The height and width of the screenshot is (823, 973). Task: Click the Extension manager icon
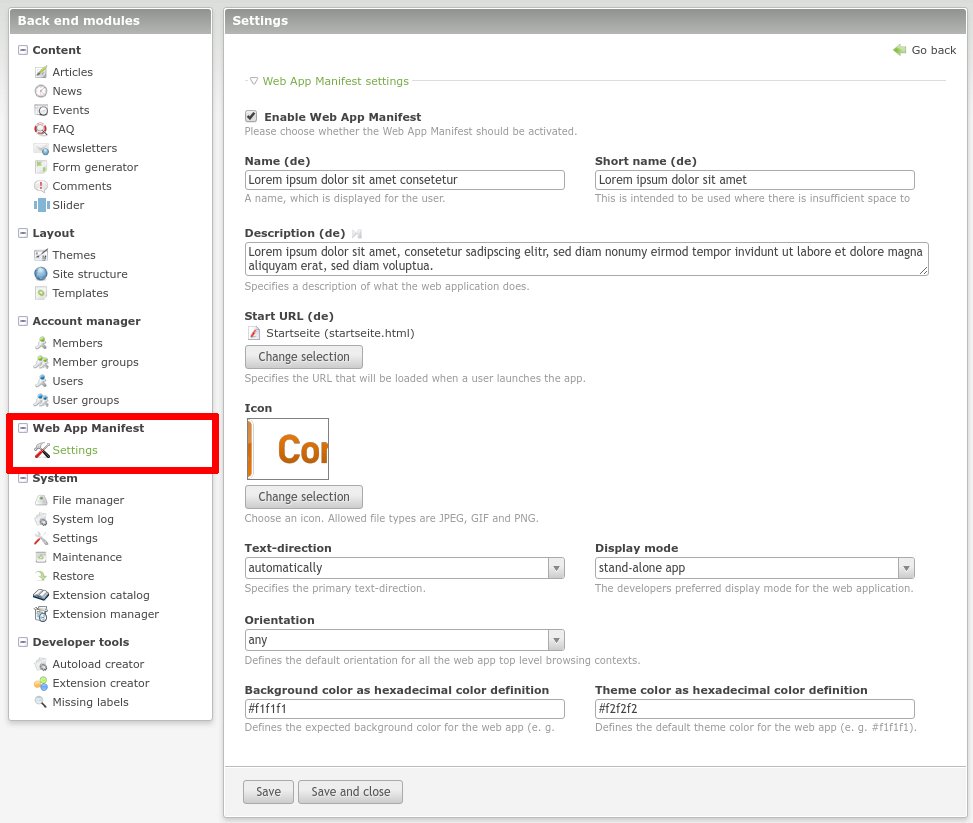coord(41,614)
